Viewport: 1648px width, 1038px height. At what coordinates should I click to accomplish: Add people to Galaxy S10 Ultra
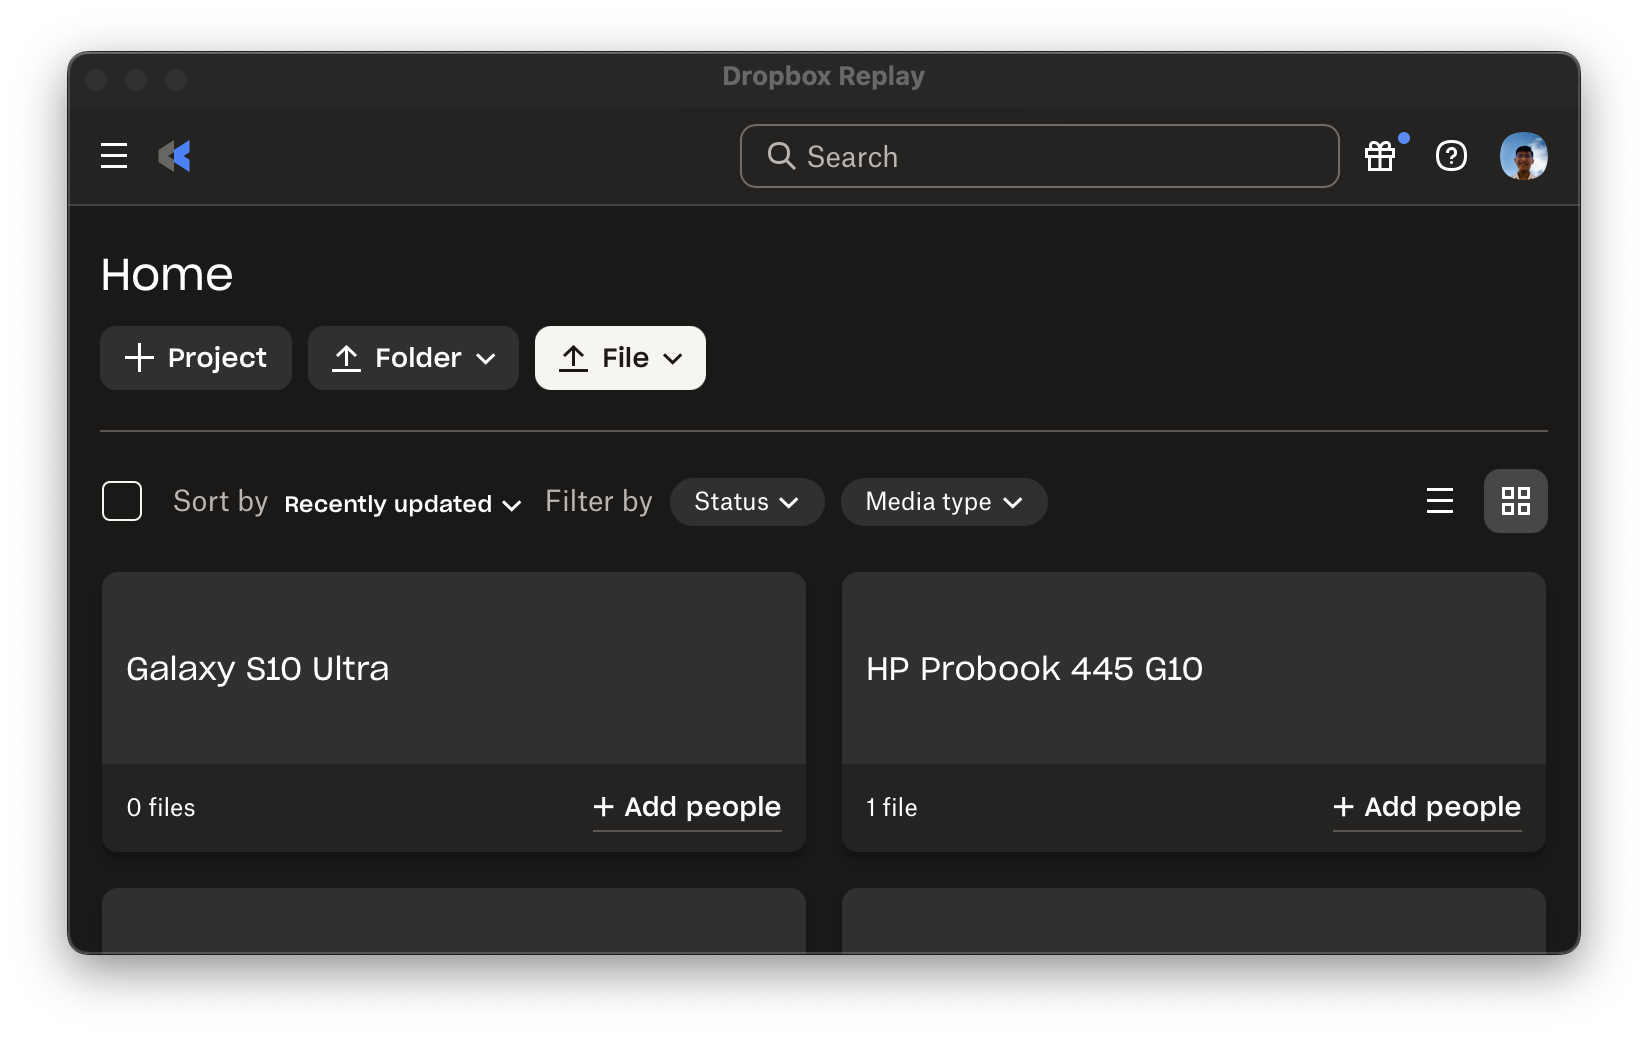point(687,807)
